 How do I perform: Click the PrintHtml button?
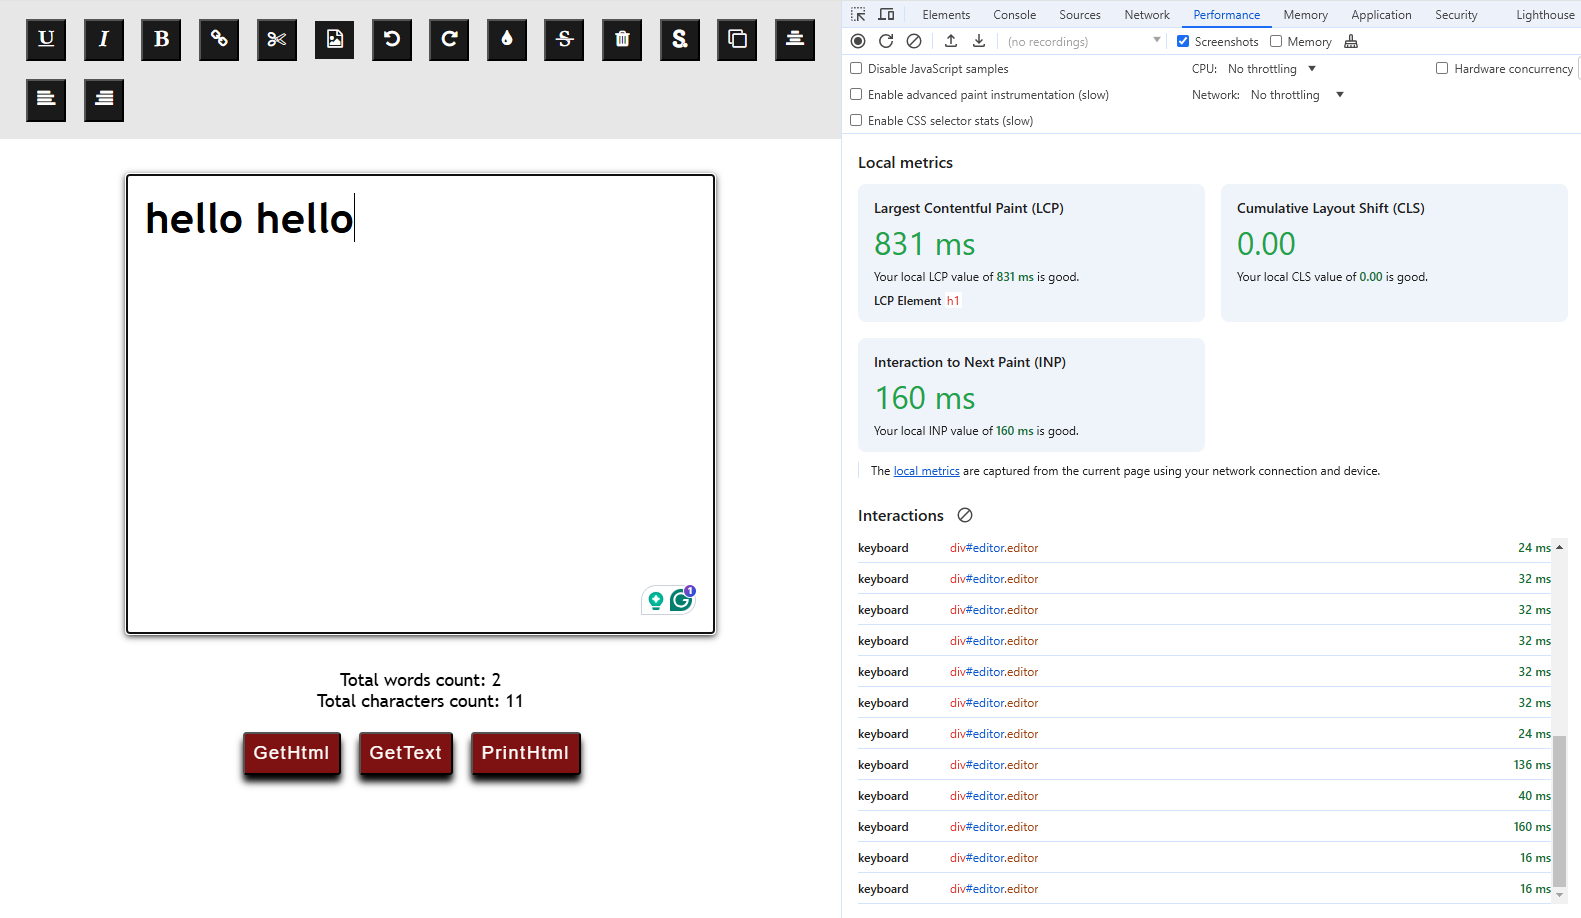(525, 753)
